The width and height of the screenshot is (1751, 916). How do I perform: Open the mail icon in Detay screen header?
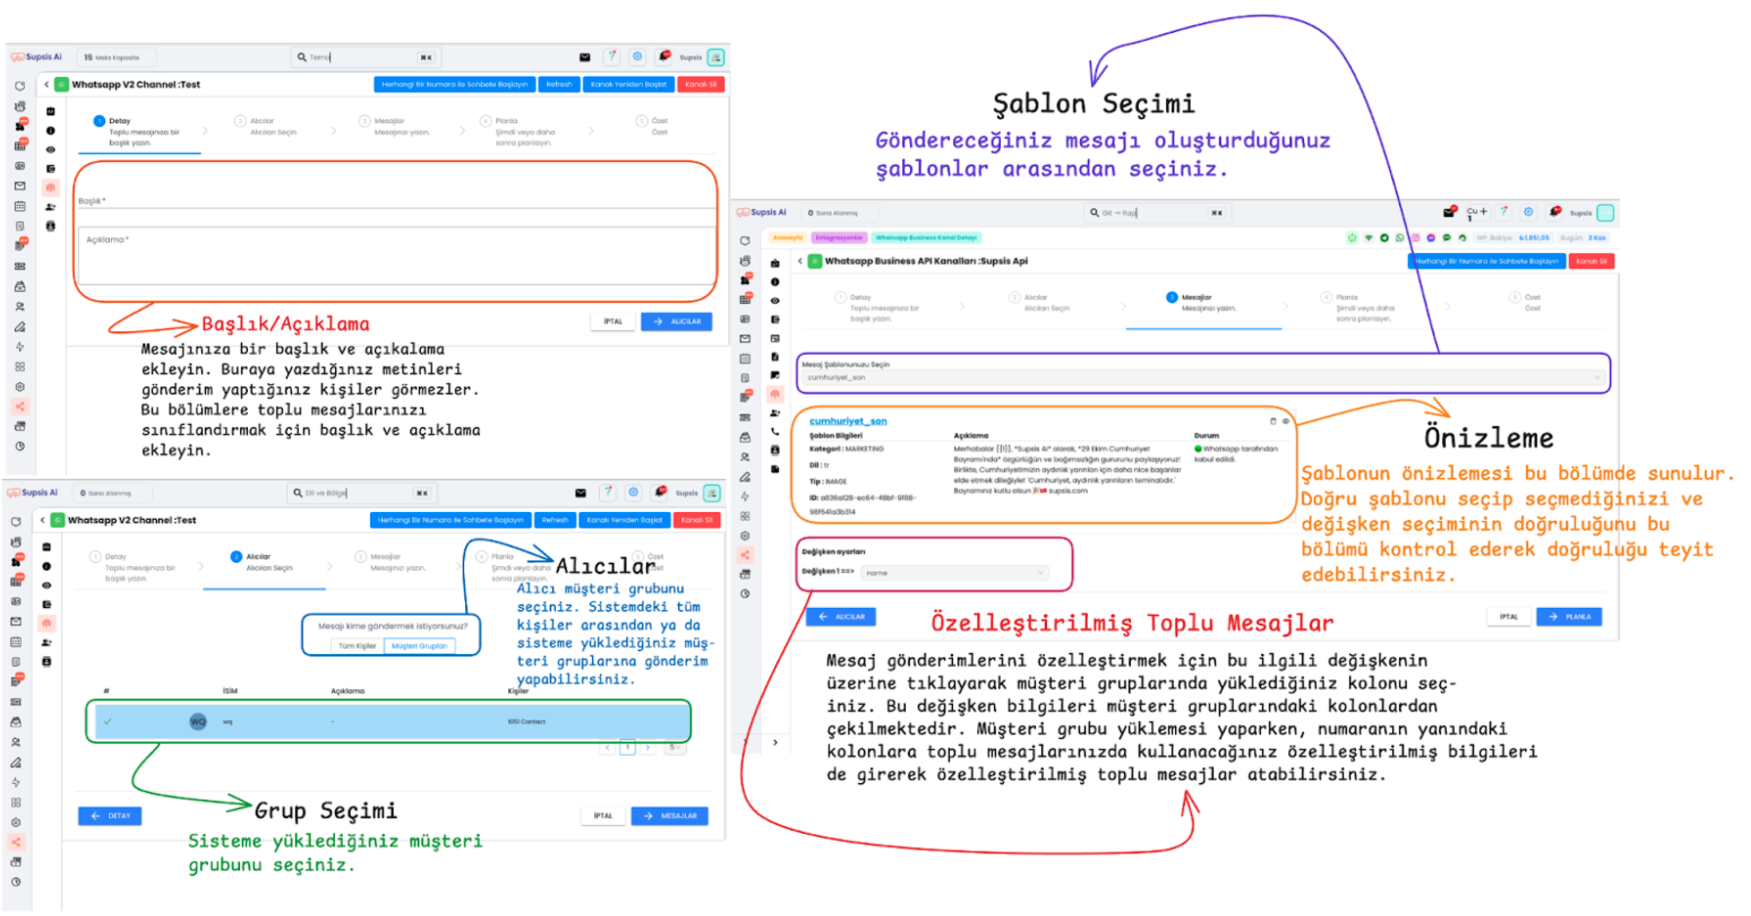(x=585, y=57)
